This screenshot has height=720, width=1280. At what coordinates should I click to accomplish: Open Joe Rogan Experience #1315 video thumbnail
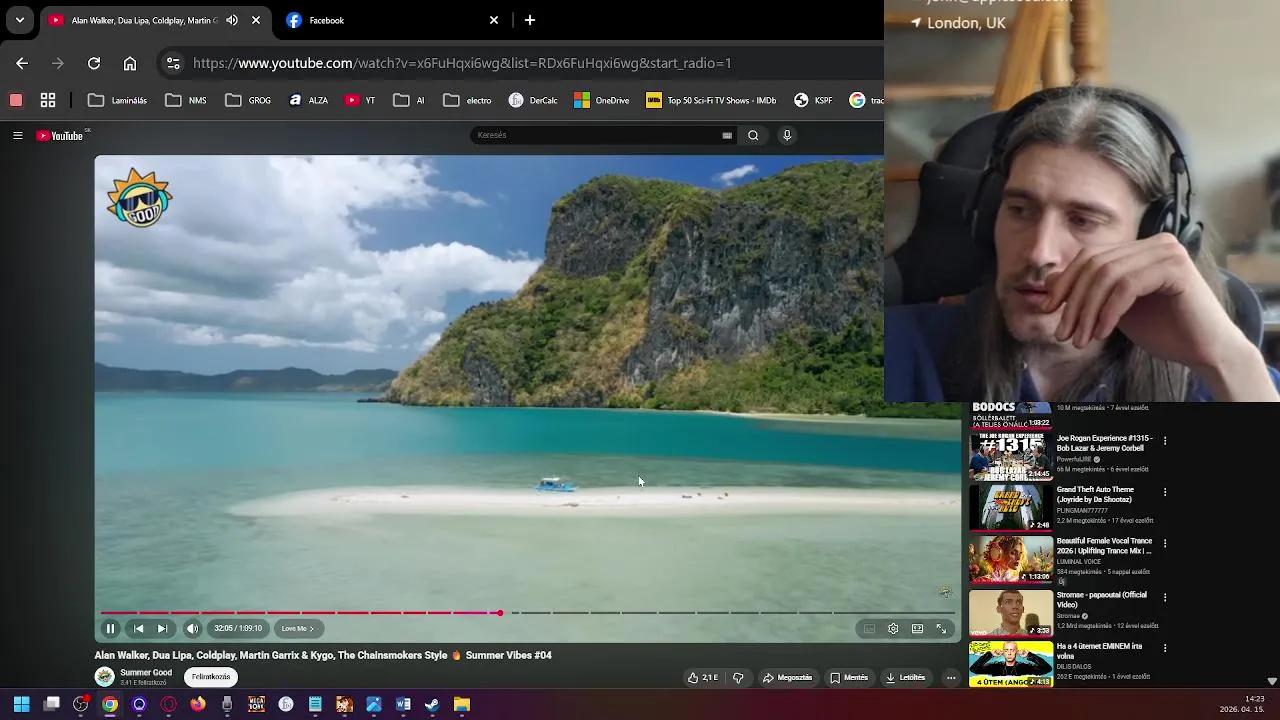1010,456
